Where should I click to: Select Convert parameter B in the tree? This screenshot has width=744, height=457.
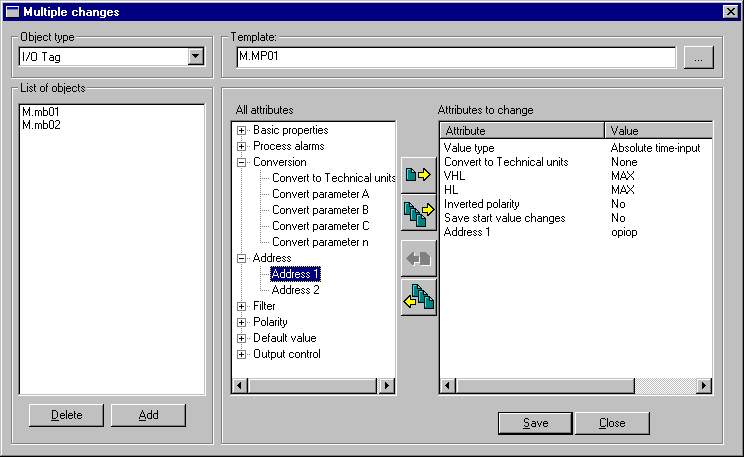coord(320,210)
